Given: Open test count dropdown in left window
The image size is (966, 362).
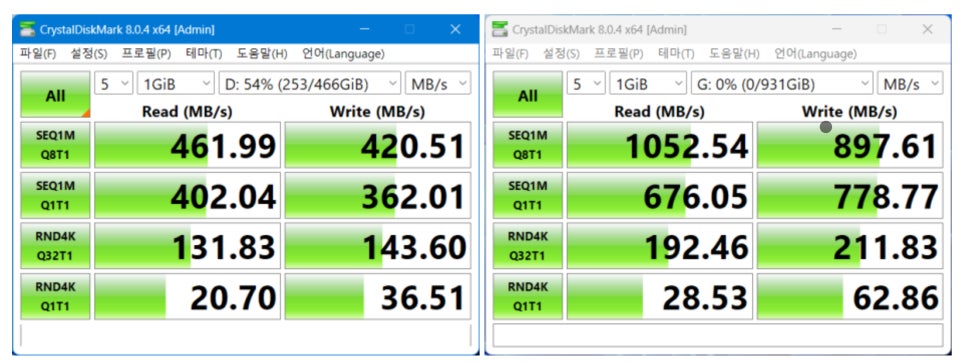Looking at the screenshot, I should pos(113,84).
